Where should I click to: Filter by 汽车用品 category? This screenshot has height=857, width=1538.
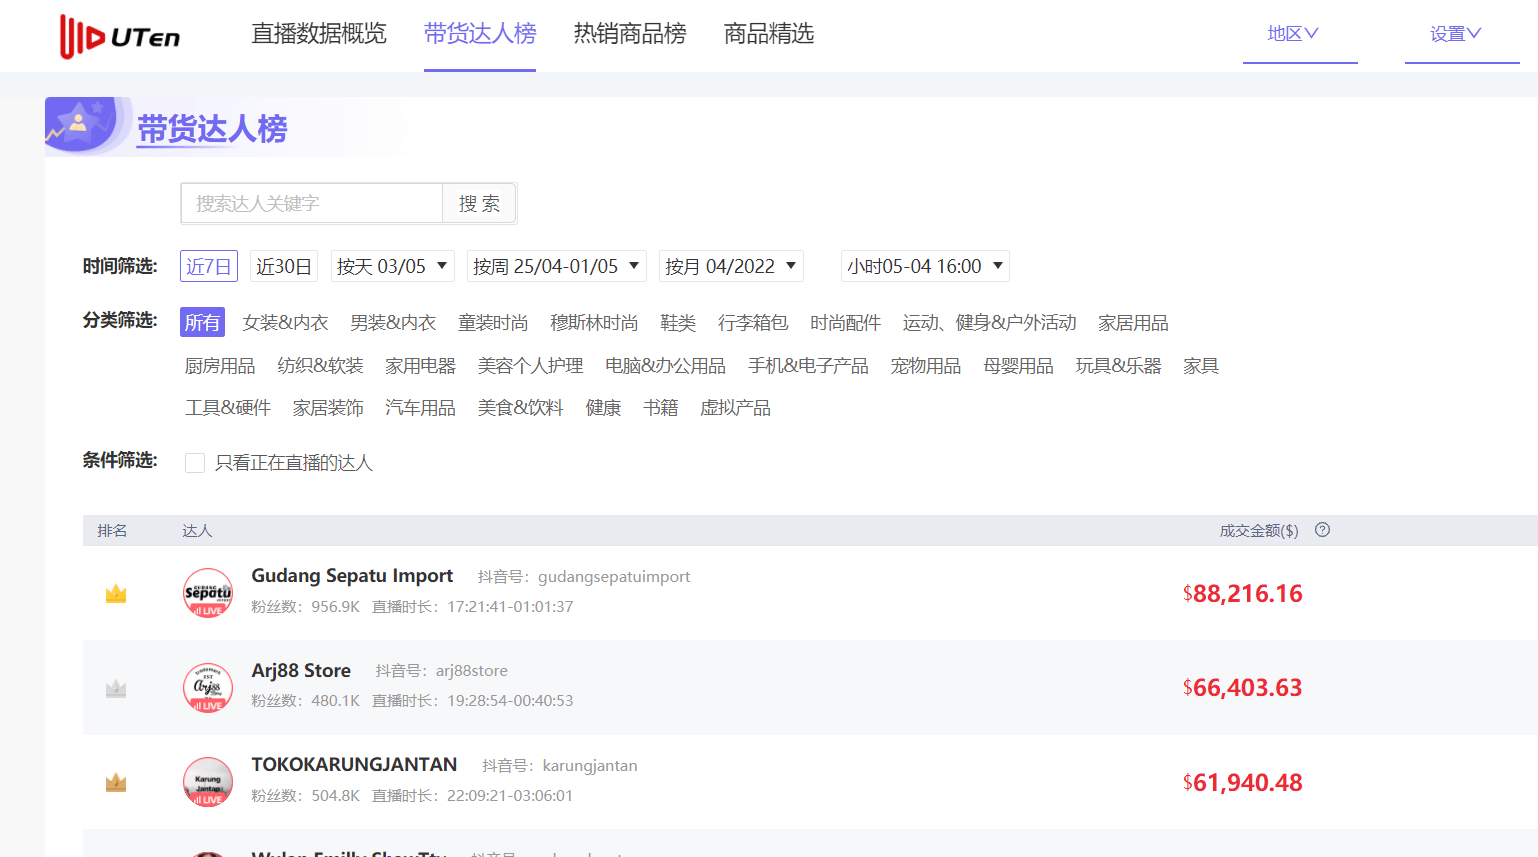pyautogui.click(x=420, y=408)
